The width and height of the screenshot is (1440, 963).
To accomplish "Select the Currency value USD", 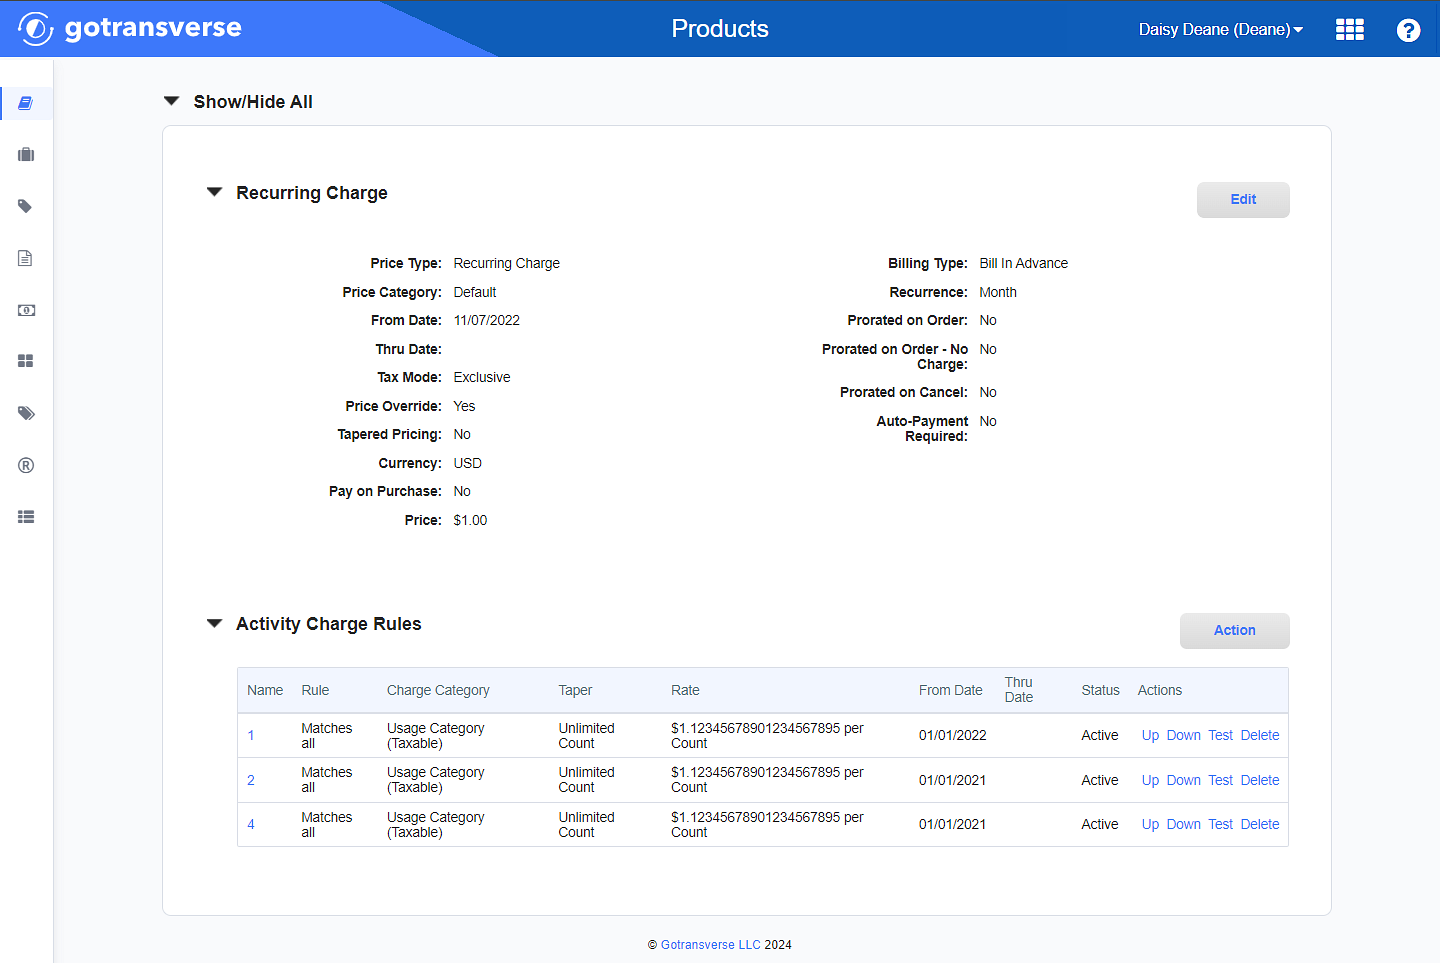I will point(467,463).
